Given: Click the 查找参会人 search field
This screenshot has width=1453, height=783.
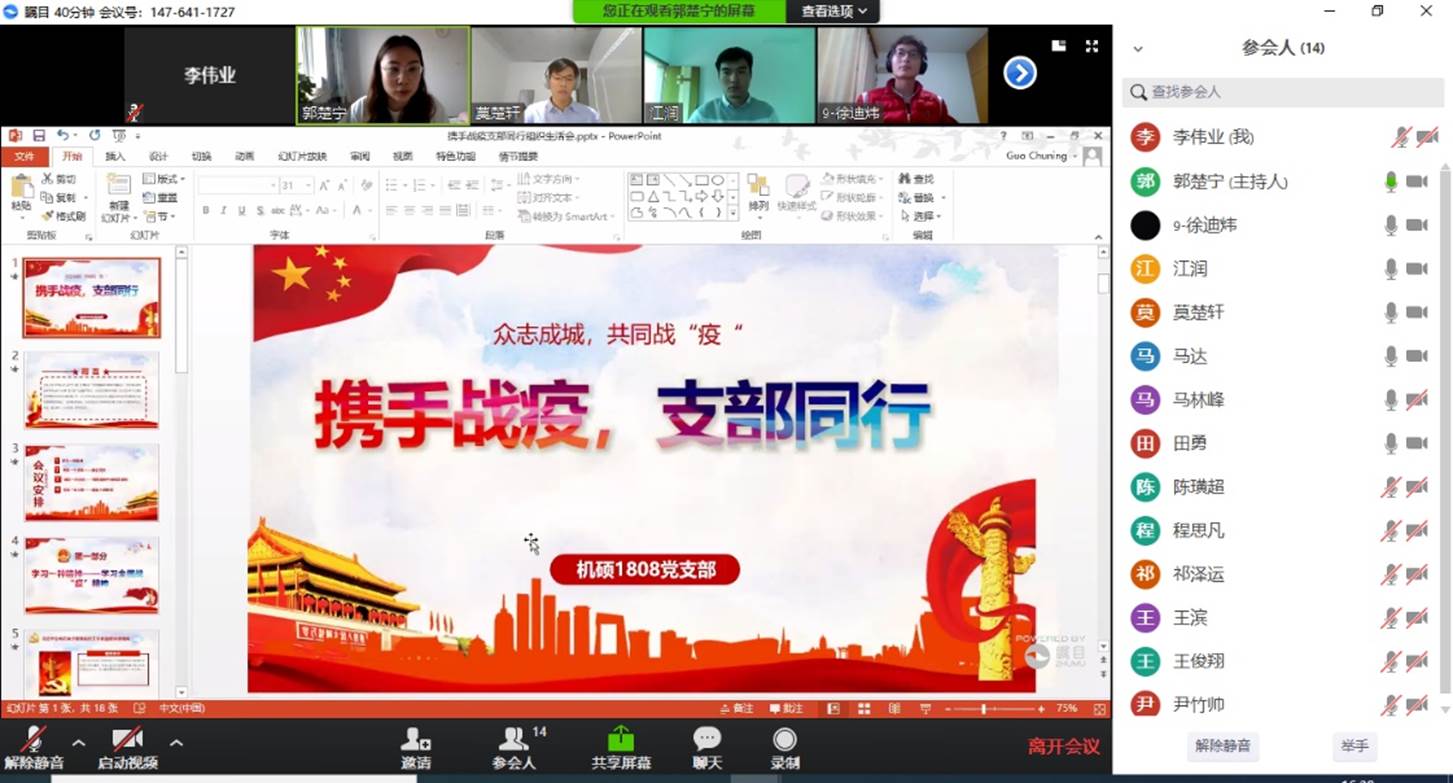Looking at the screenshot, I should [x=1283, y=92].
